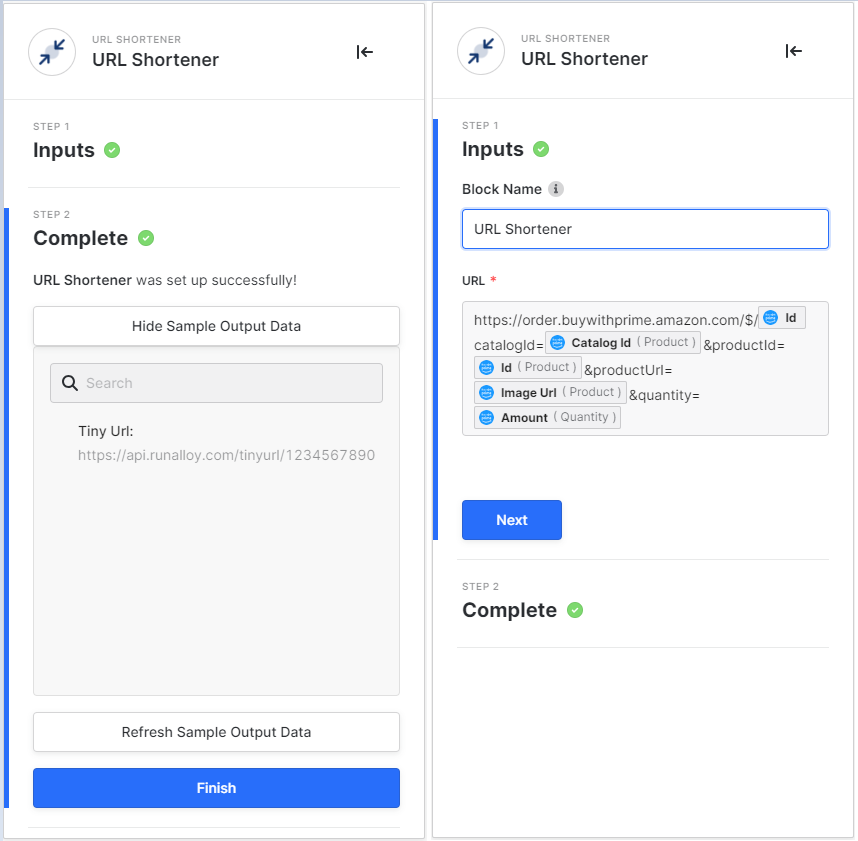Edit the Block Name text field

click(645, 229)
